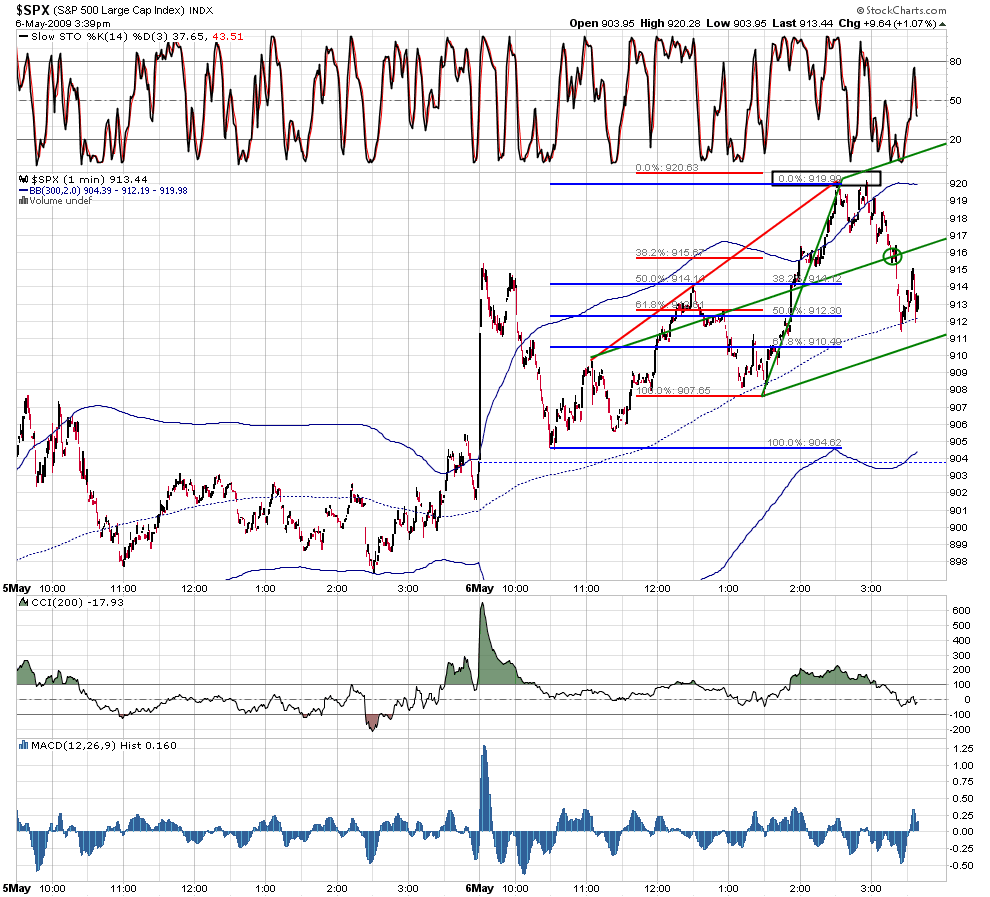Click the MACD histogram legend icon
The width and height of the screenshot is (990, 897).
click(x=24, y=746)
